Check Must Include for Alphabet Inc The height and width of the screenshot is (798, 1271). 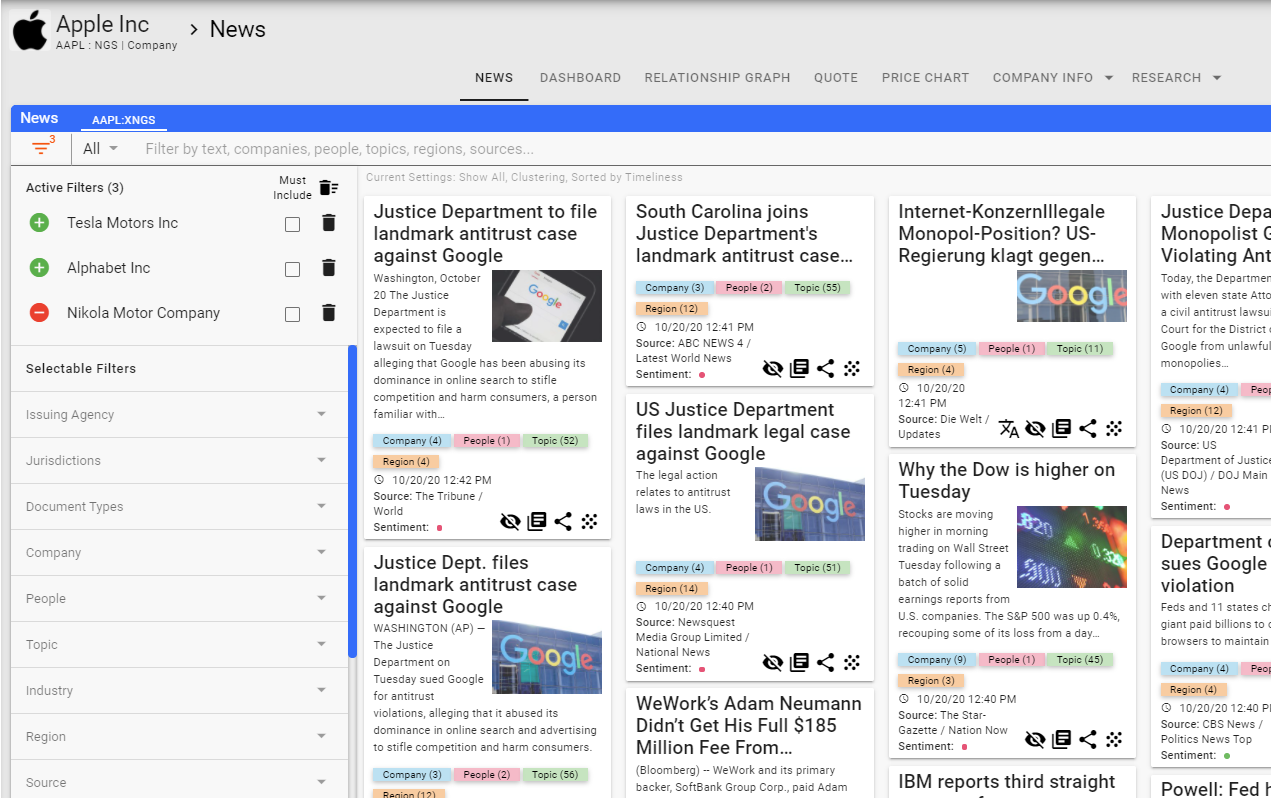coord(292,269)
